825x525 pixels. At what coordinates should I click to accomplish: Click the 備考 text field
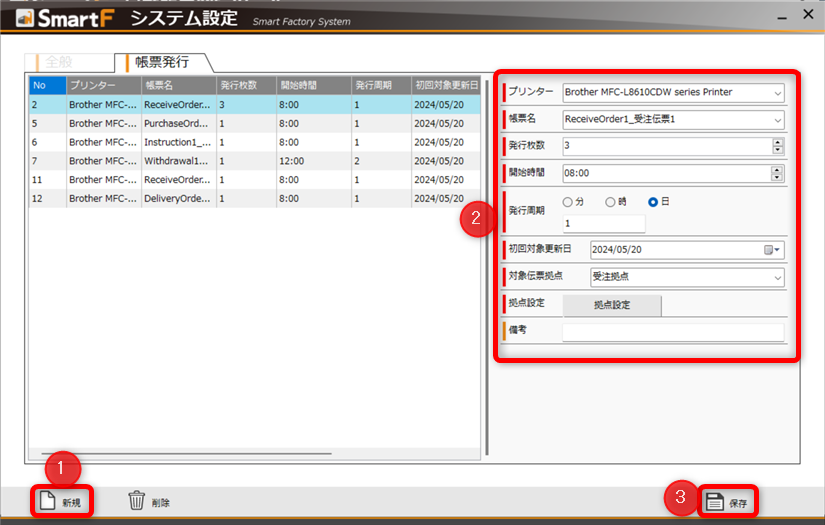[672, 332]
